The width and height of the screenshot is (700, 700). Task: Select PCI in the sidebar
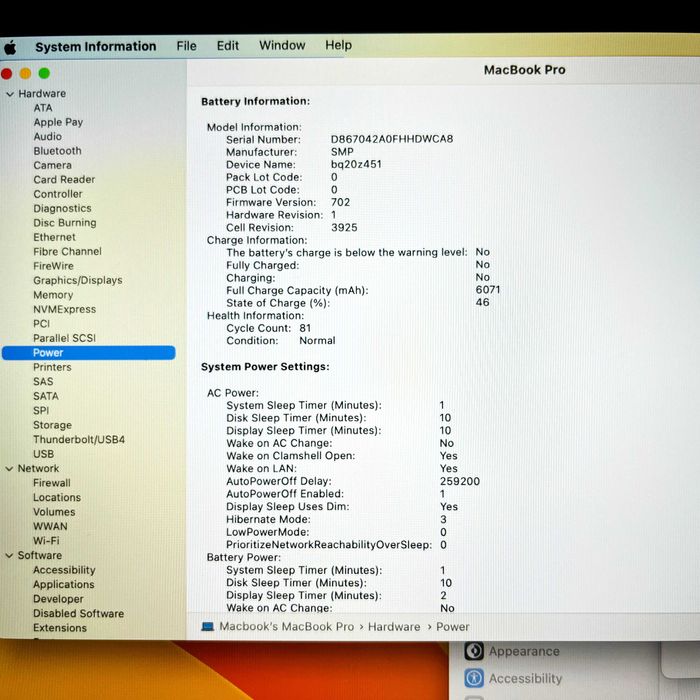pyautogui.click(x=41, y=324)
